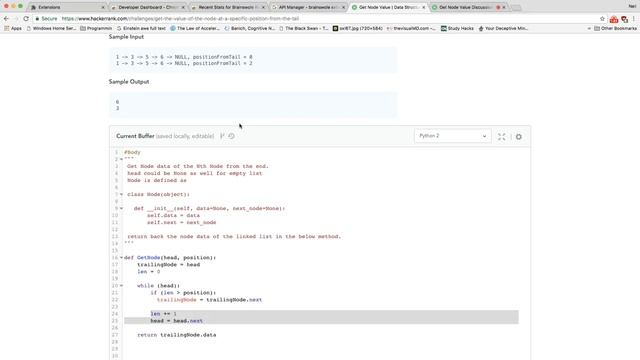Toggle fullscreen editor mode icon
Viewport: 640px width, 360px height.
pyautogui.click(x=502, y=137)
